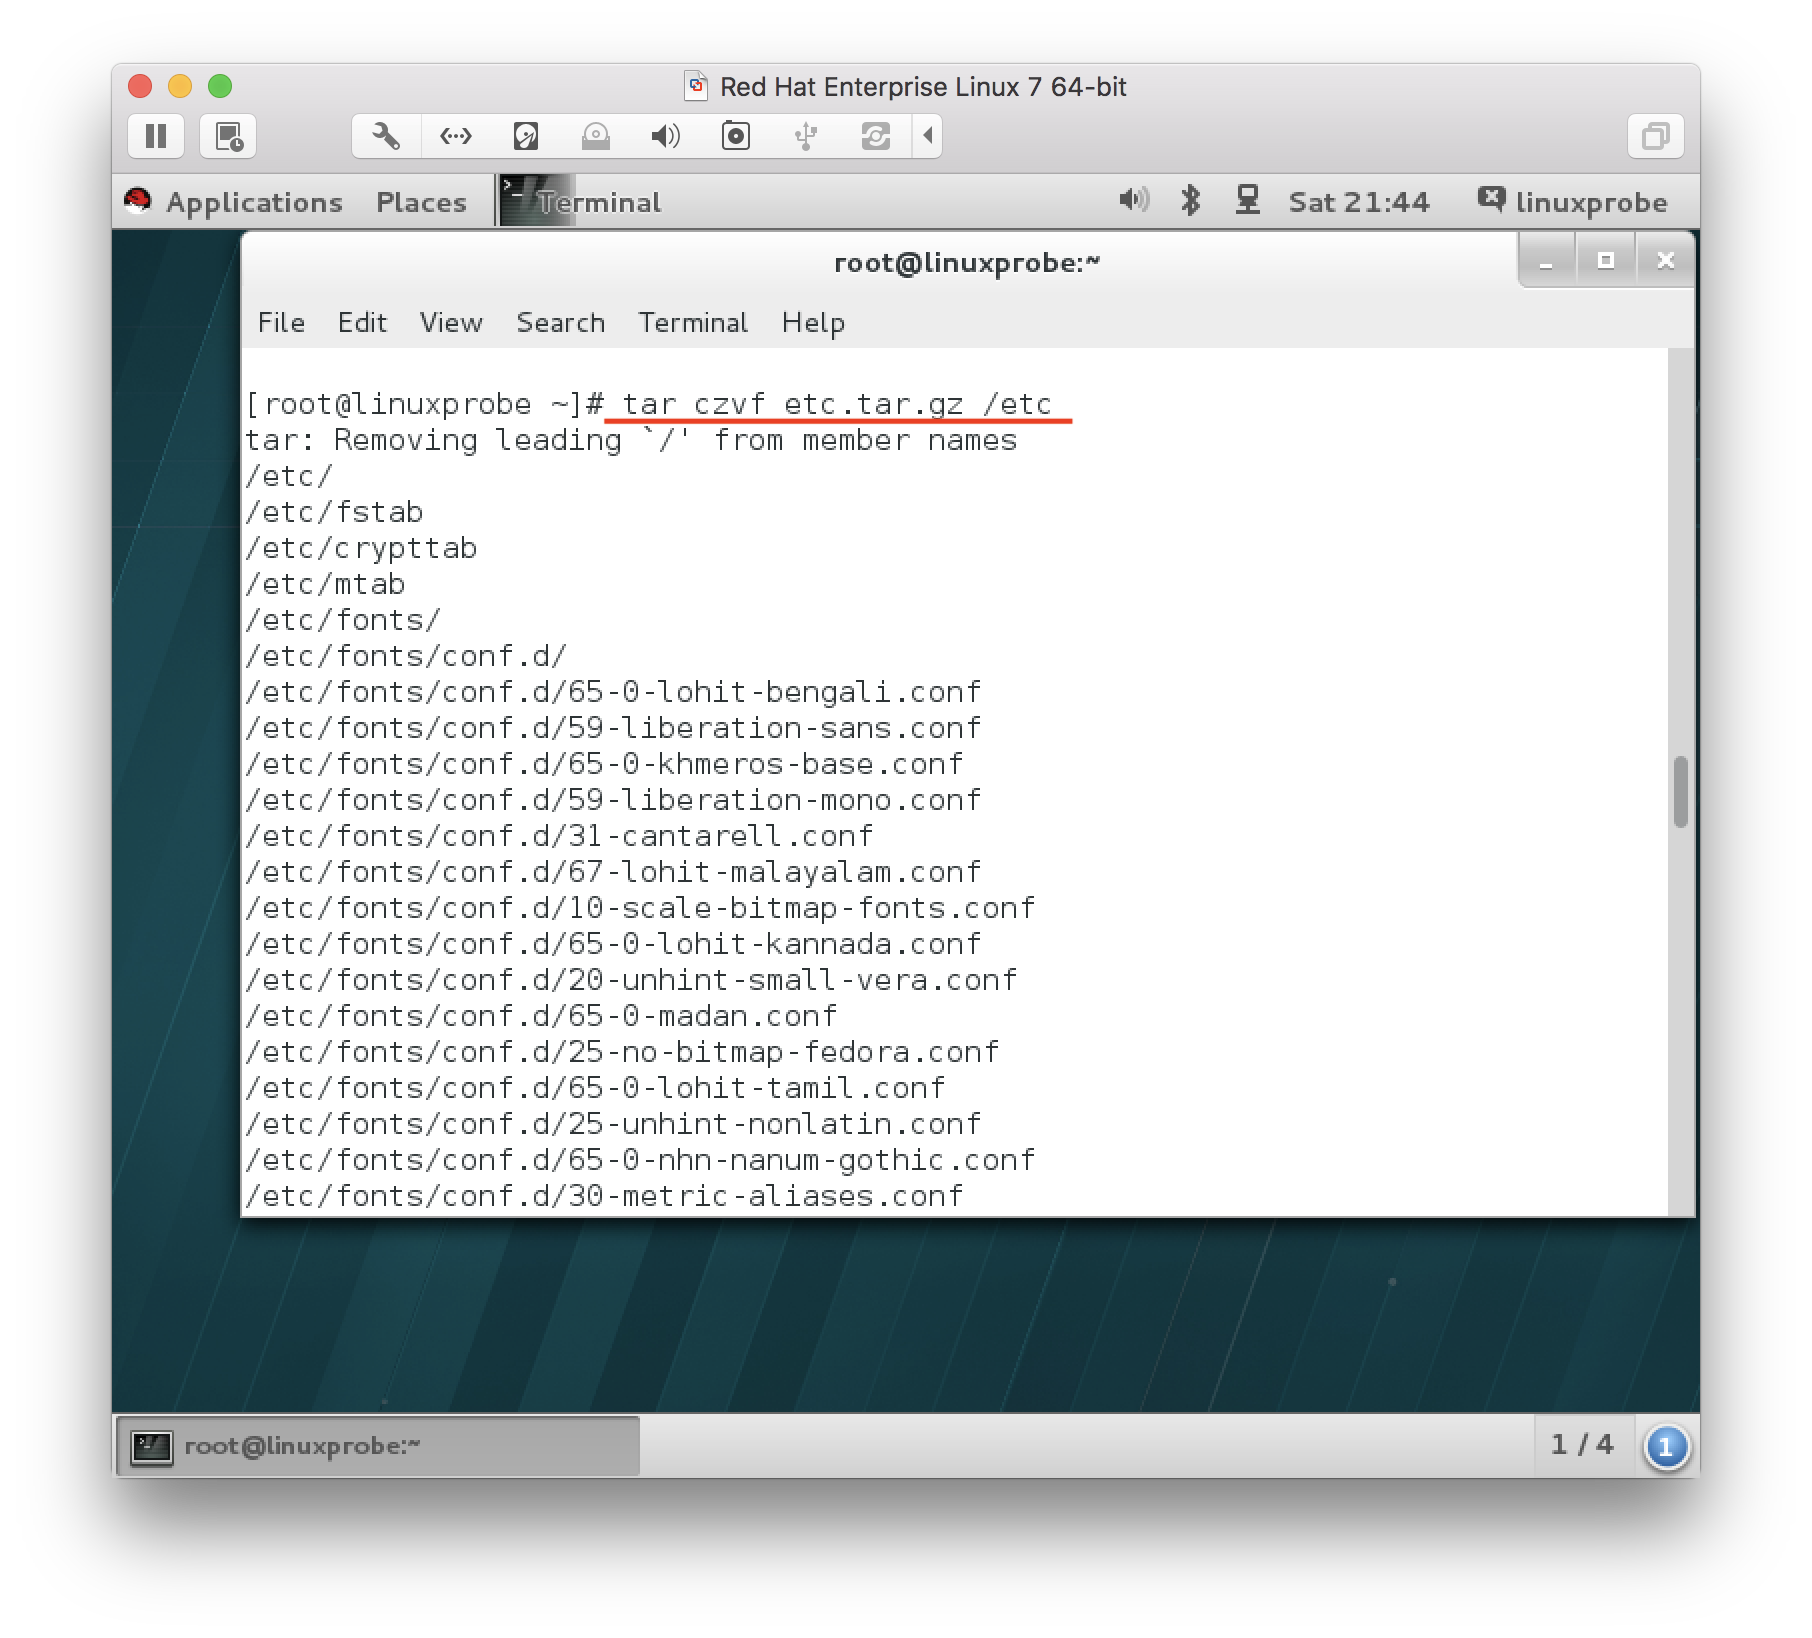Viewport: 1812px width, 1638px height.
Task: Click the 65-0-lohit-kannada.conf line
Action: (614, 944)
